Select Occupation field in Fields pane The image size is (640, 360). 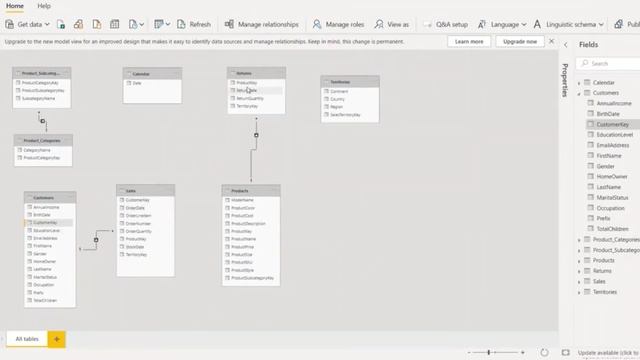coord(611,208)
